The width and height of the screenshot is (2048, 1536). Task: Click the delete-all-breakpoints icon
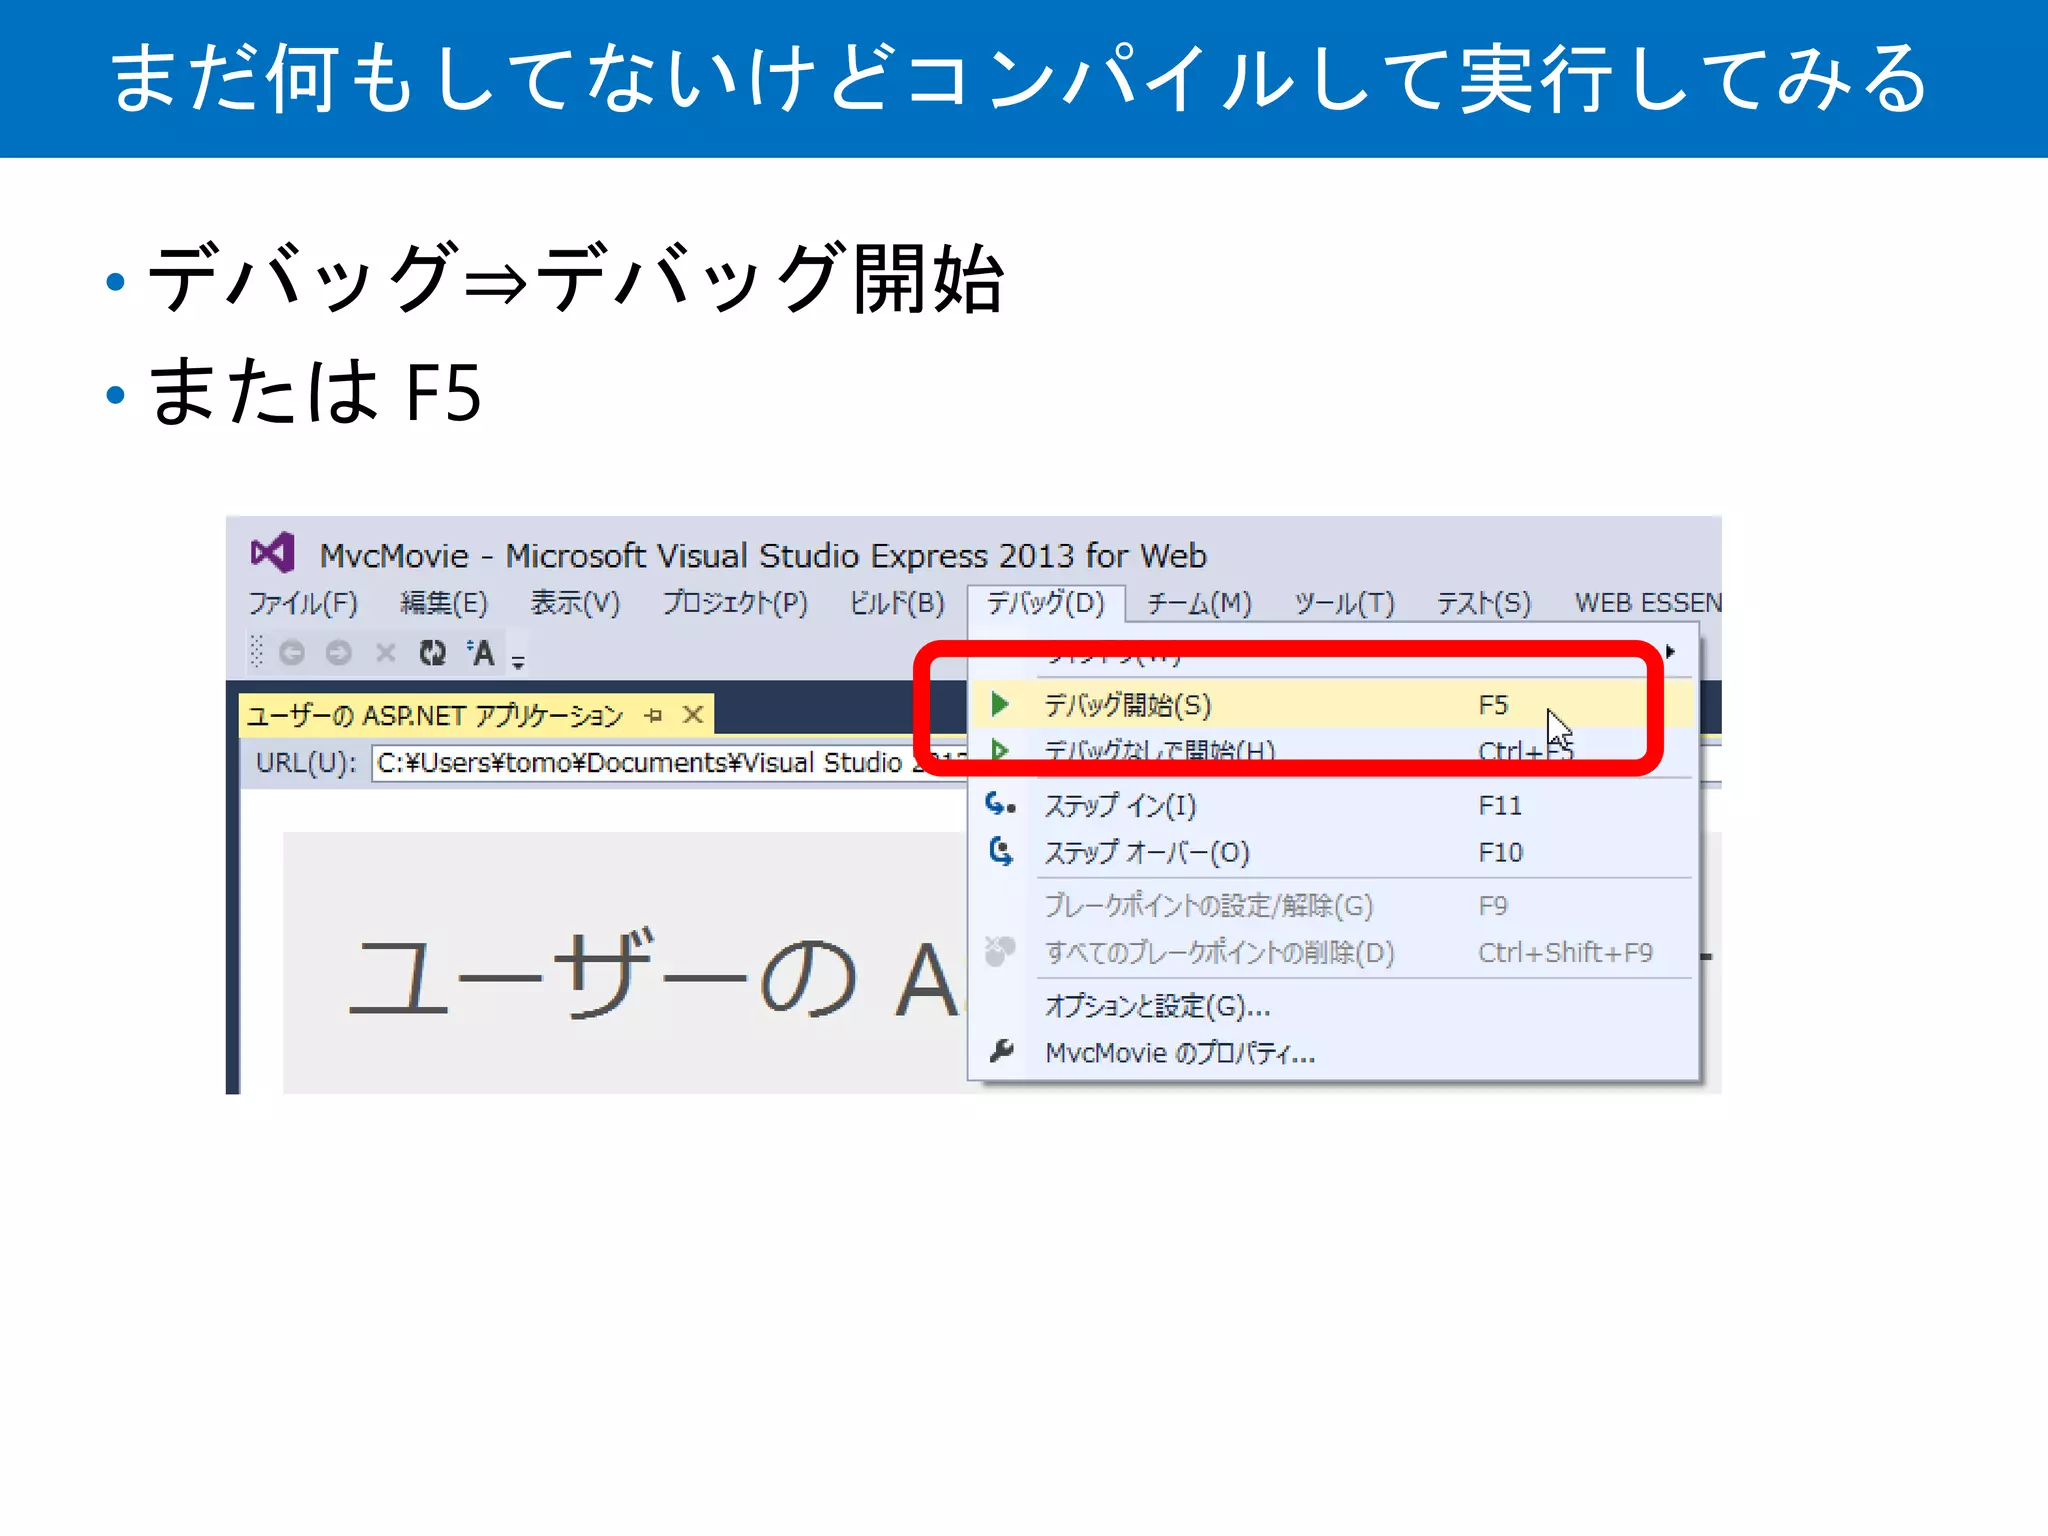pyautogui.click(x=1000, y=951)
